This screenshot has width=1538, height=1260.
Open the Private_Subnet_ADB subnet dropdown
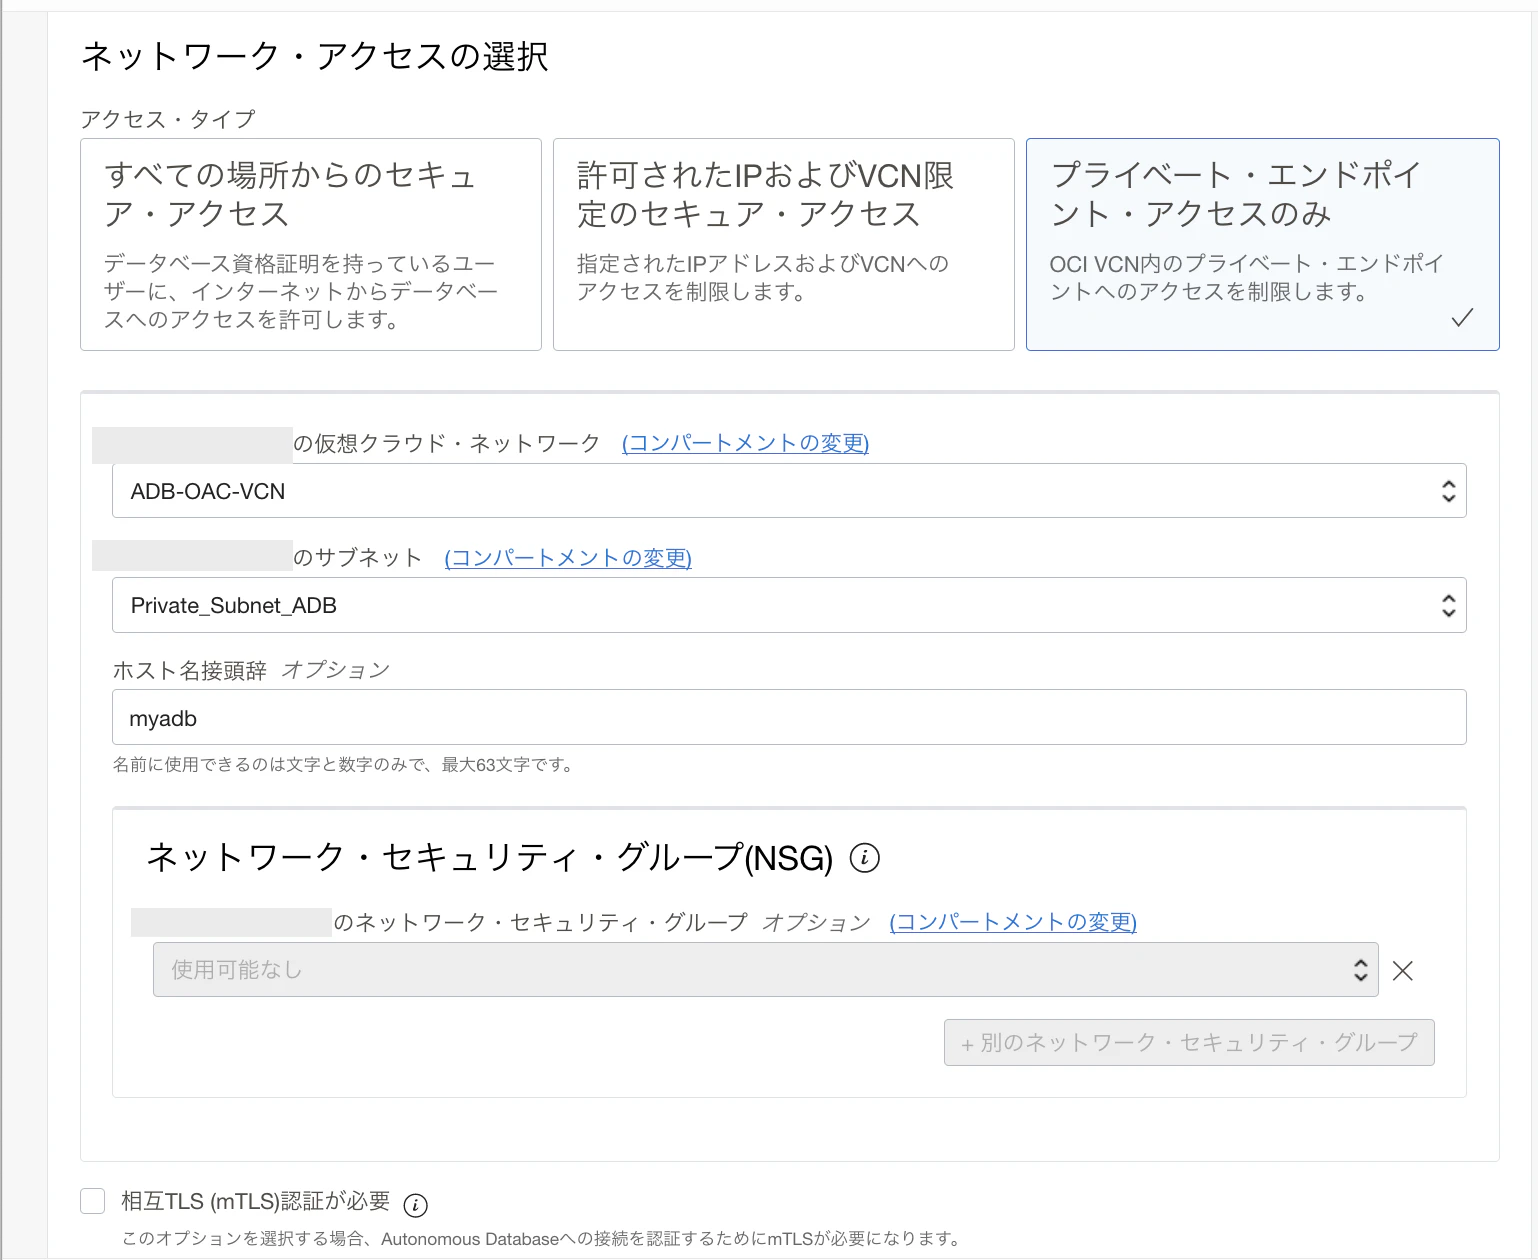click(x=789, y=605)
